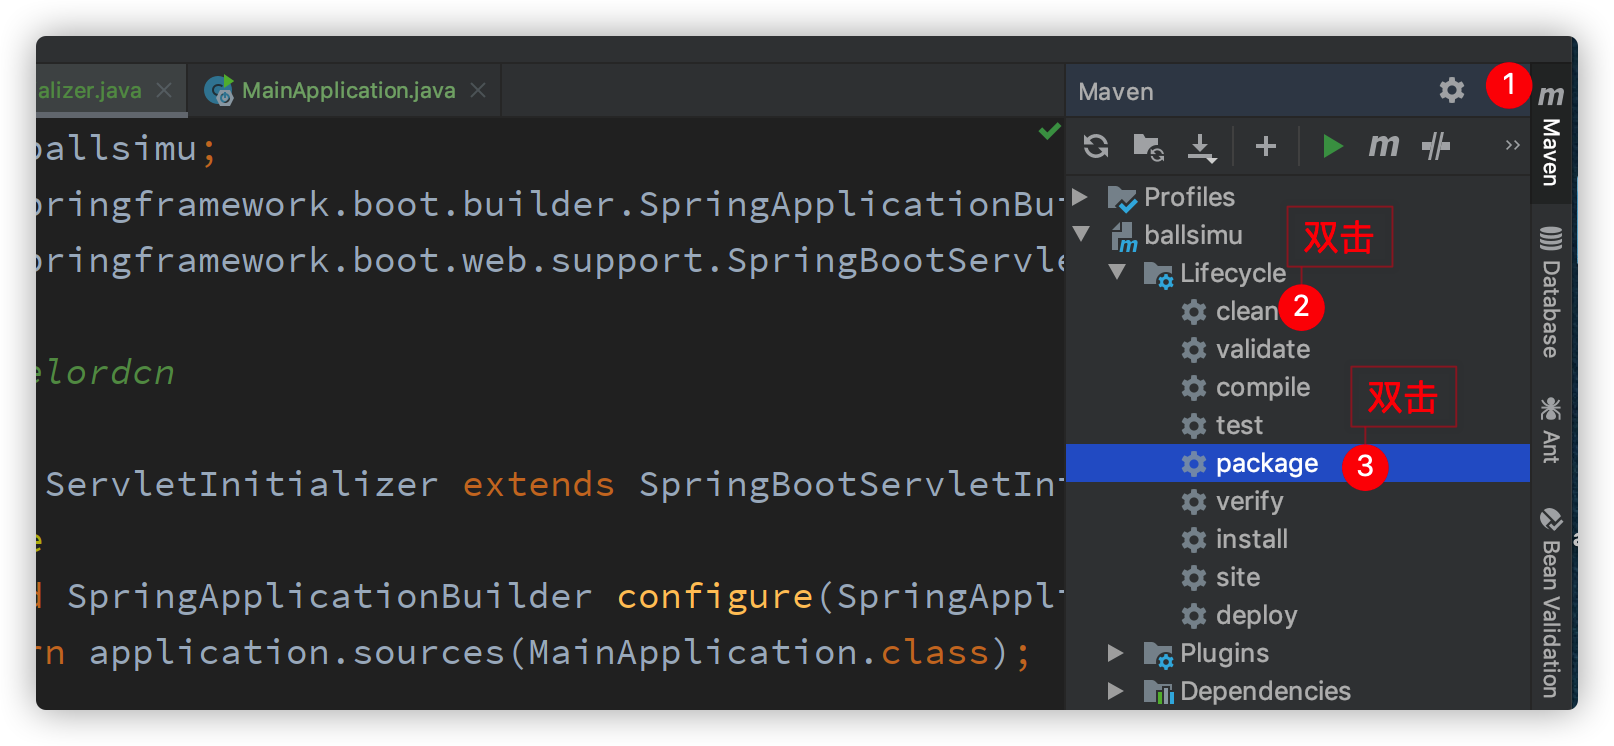Show more Maven toolbar actions chevron
Screen dimensions: 1614x746
[1512, 146]
